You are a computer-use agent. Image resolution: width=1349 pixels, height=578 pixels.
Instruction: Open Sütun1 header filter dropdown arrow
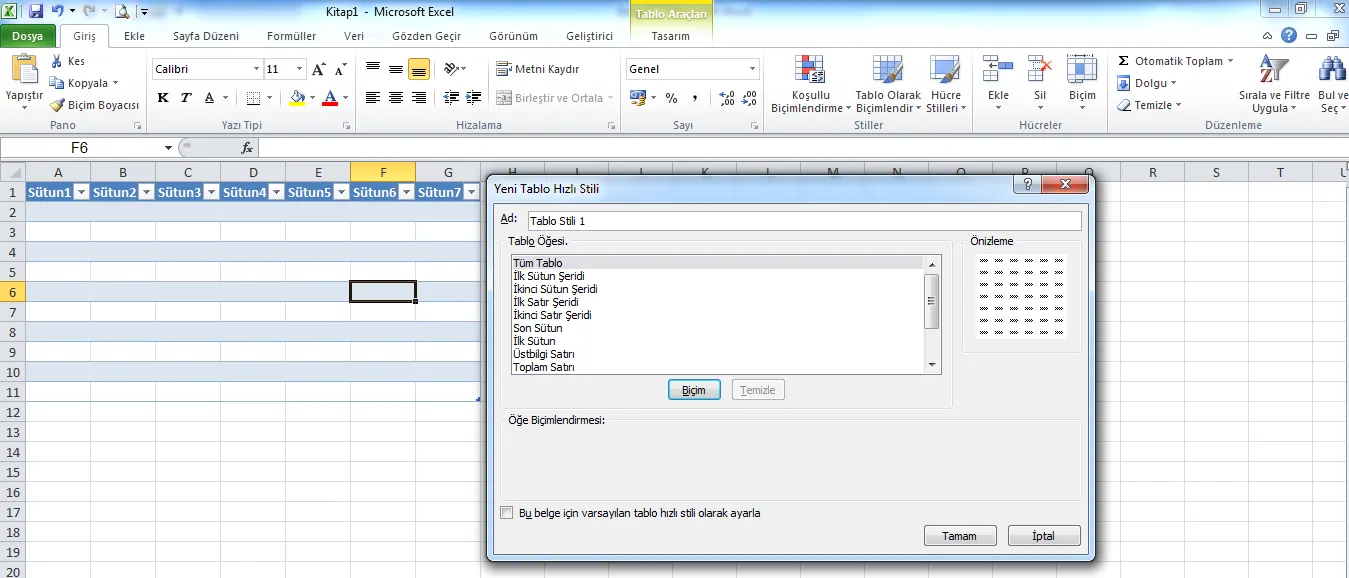pyautogui.click(x=82, y=192)
